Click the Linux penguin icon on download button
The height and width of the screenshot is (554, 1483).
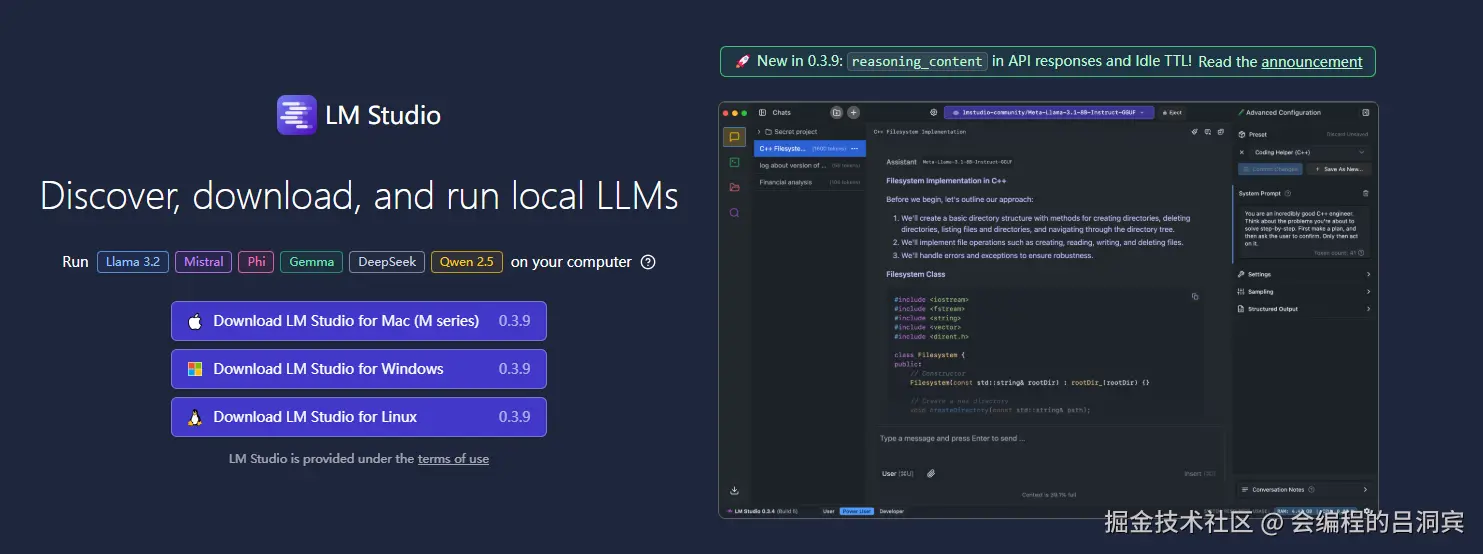pos(195,417)
